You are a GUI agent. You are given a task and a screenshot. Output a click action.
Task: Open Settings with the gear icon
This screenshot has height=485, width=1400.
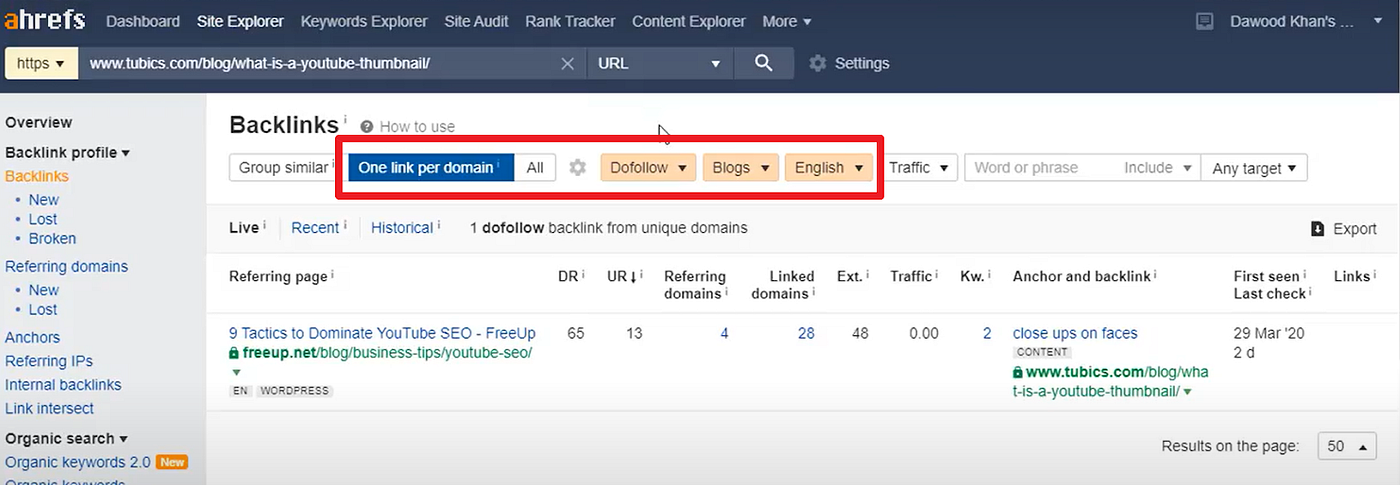pos(818,63)
